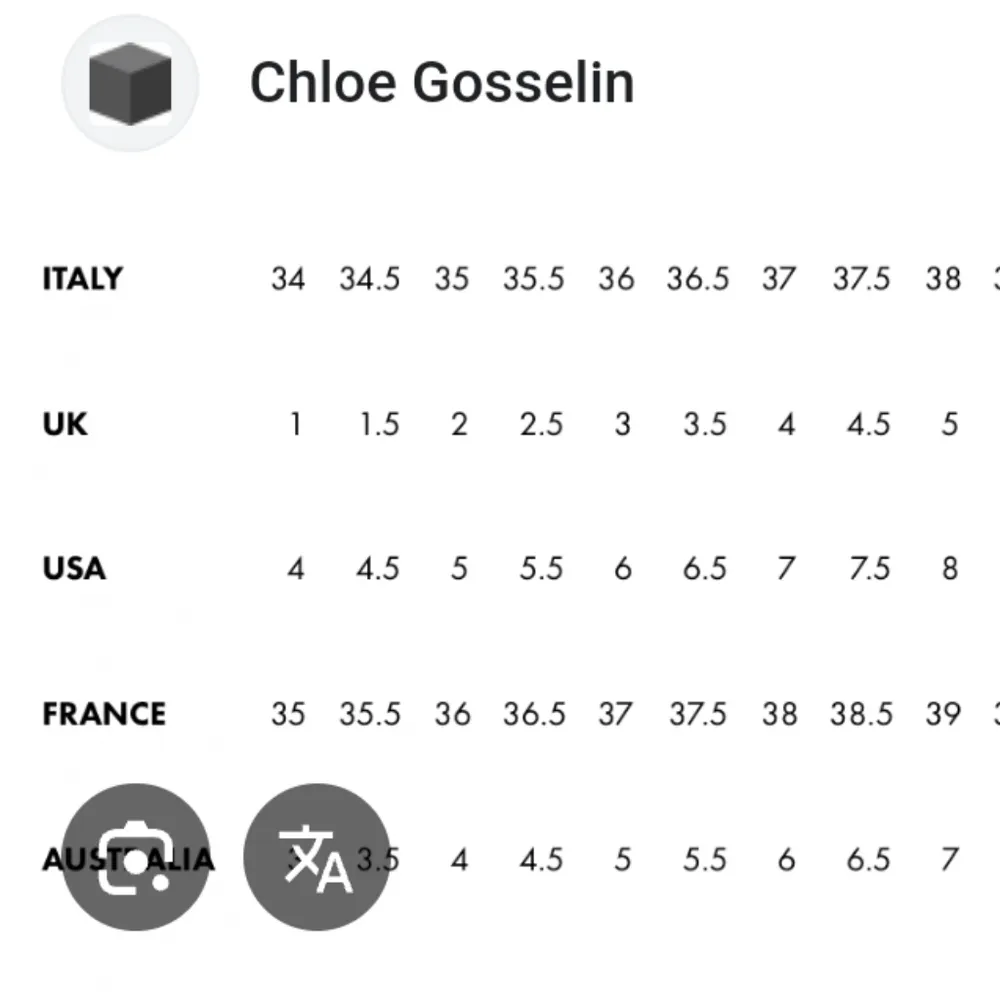The width and height of the screenshot is (1000, 1000).
Task: Tap size 1.5 in UK row
Action: point(379,424)
